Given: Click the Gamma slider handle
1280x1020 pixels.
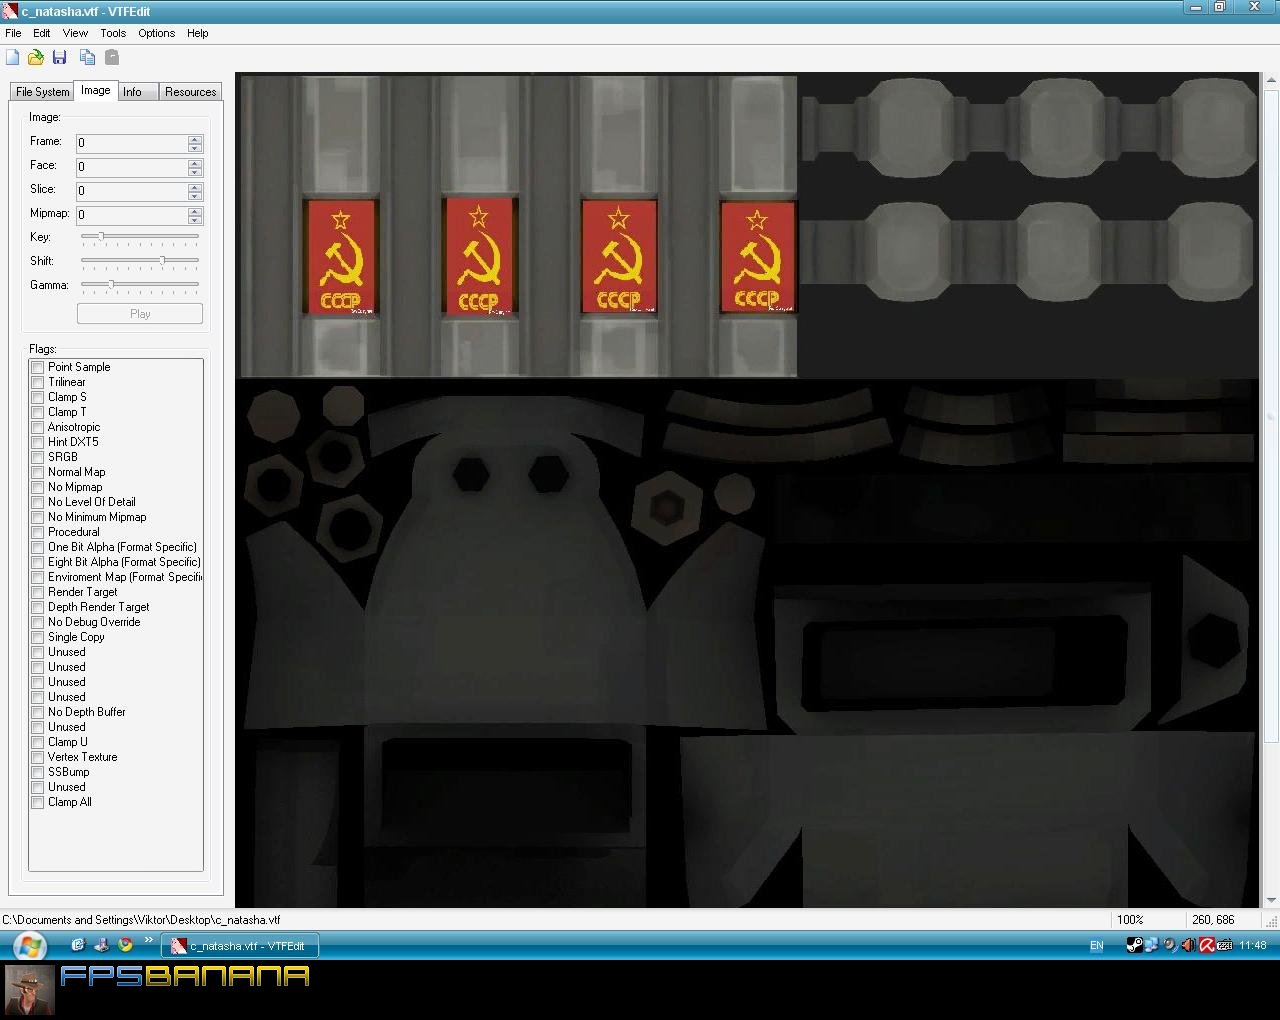Looking at the screenshot, I should point(111,285).
